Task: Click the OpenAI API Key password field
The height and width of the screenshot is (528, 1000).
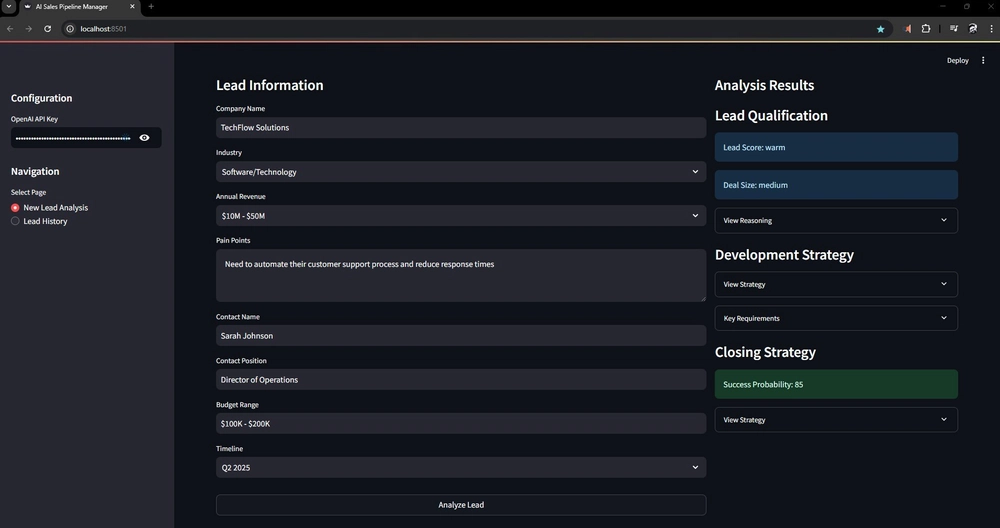Action: [x=73, y=138]
